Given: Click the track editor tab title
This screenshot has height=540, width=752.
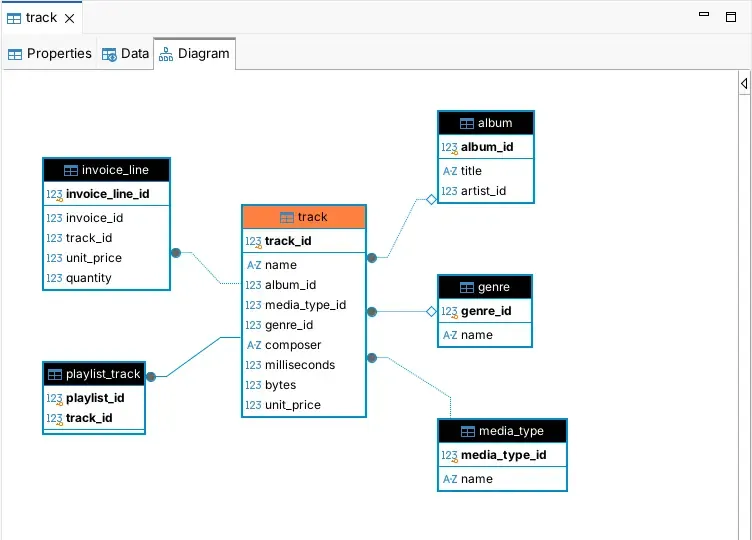Looking at the screenshot, I should click(41, 18).
